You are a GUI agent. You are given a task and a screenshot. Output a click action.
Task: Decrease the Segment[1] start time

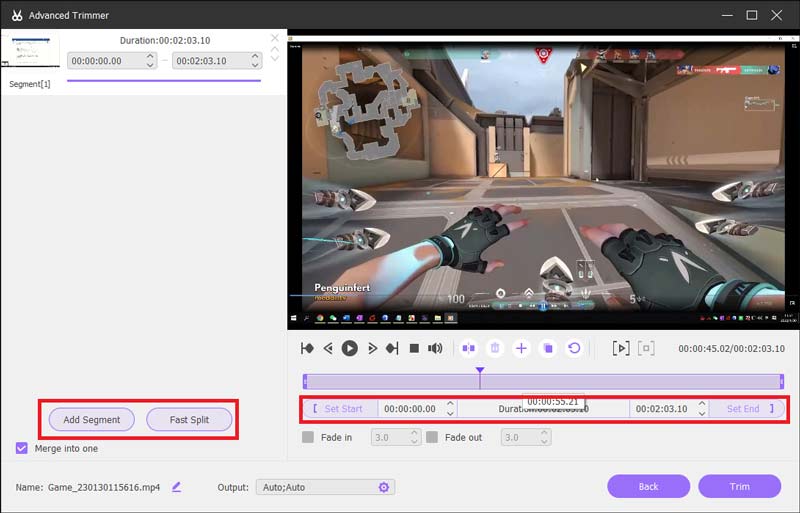point(150,64)
